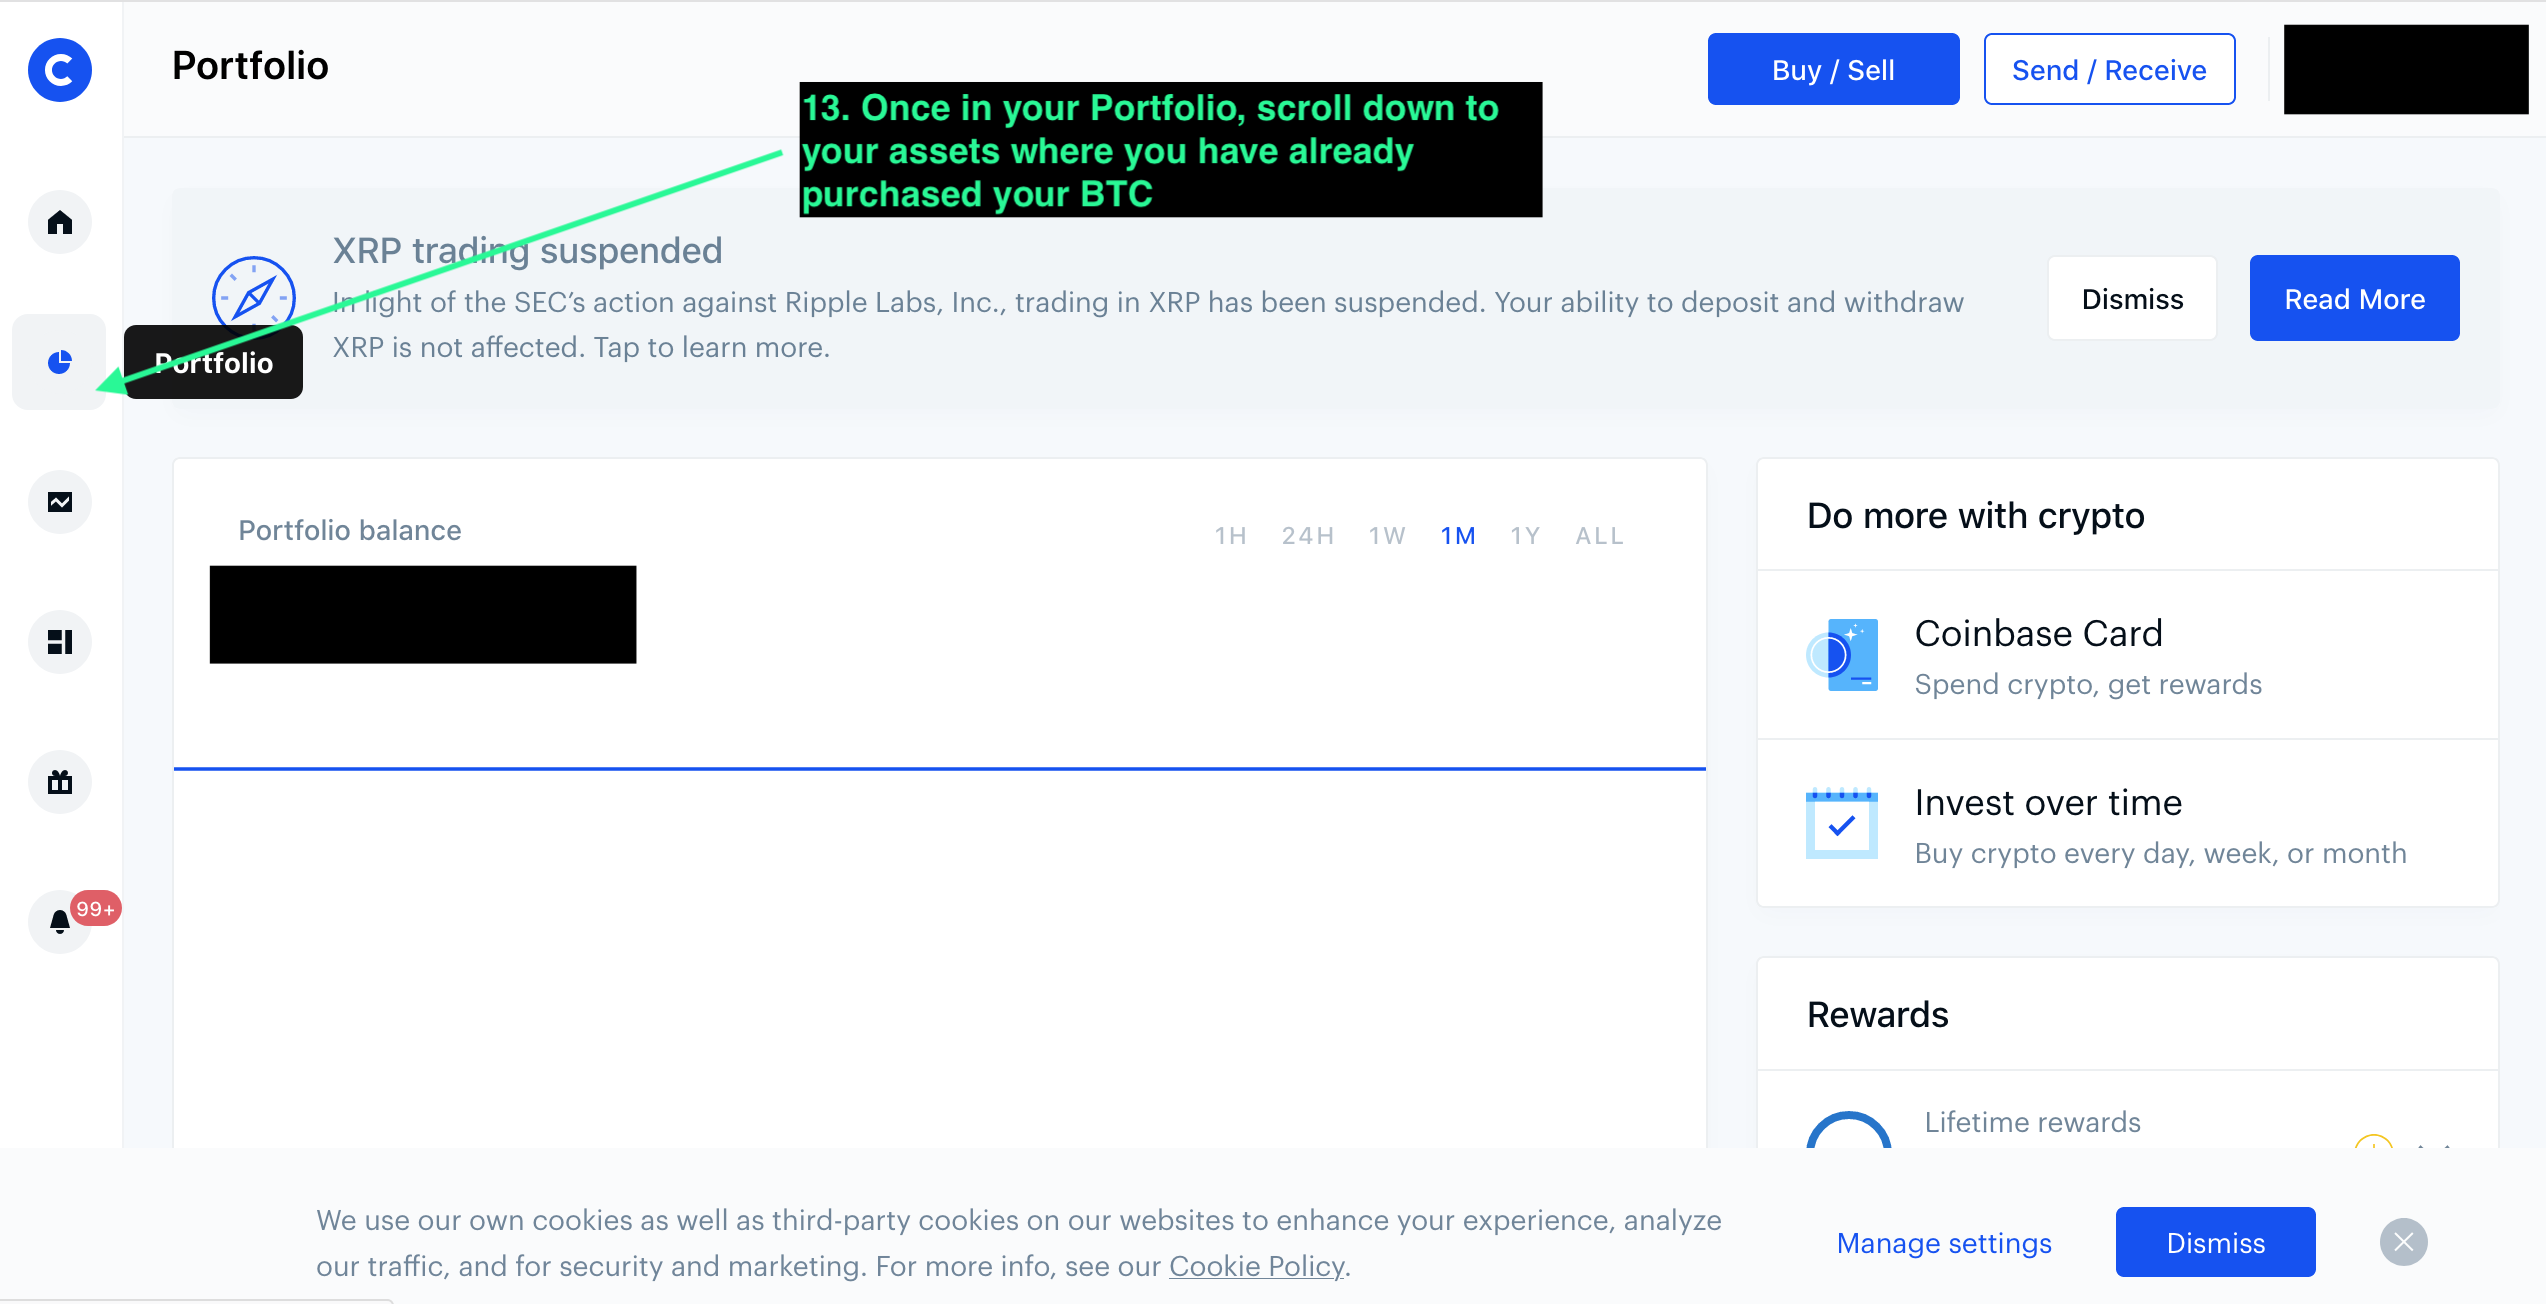Open Manage settings for cookies
Image resolution: width=2546 pixels, height=1304 pixels.
[x=1944, y=1243]
